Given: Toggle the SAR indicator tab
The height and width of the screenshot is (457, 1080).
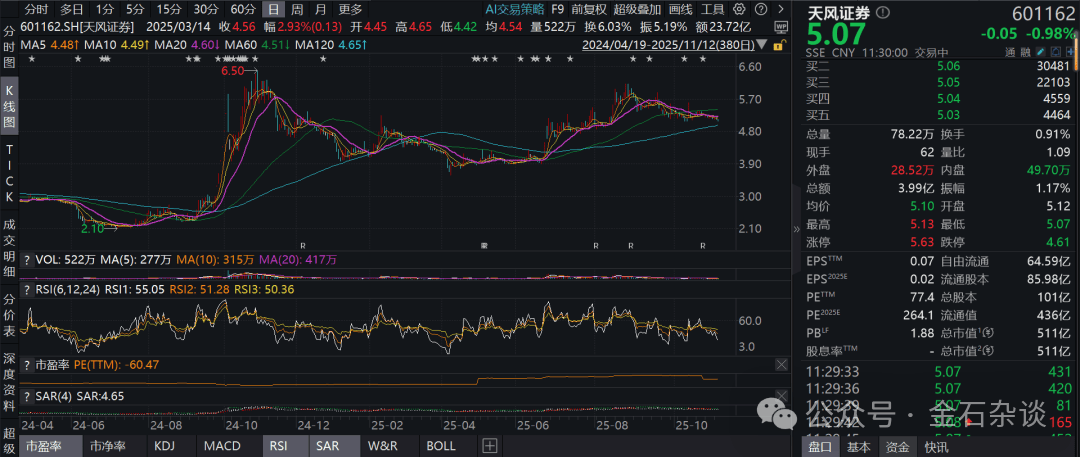Looking at the screenshot, I should tap(327, 446).
